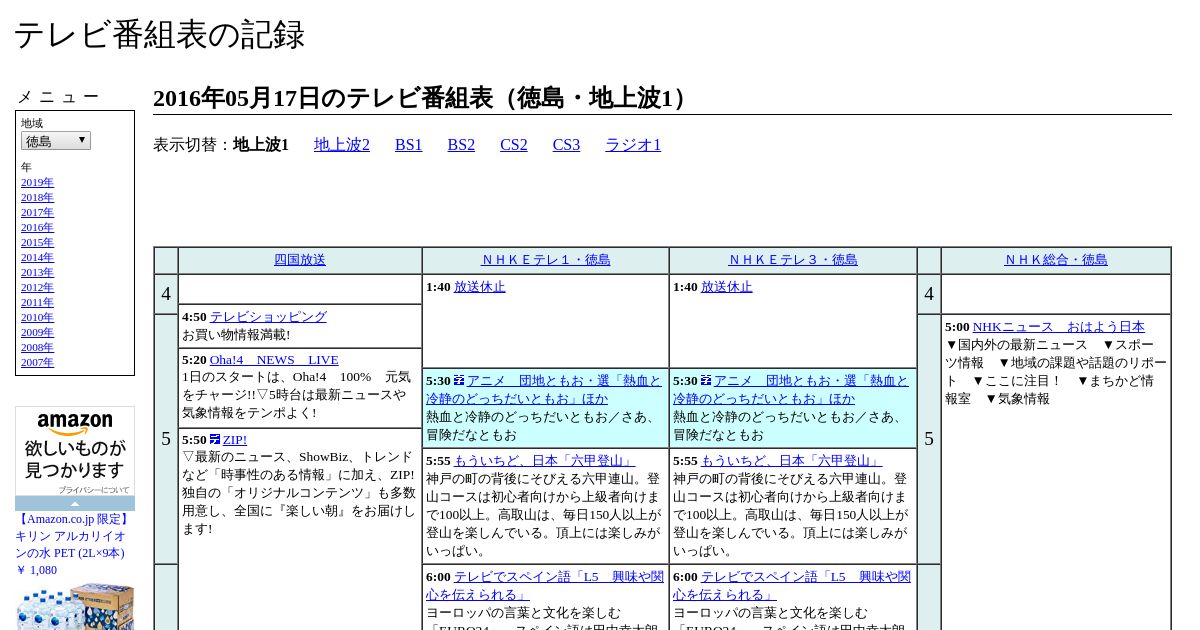Open the Oha!4 NEWS LIVE program
Viewport: 1200px width, 630px height.
click(x=274, y=360)
